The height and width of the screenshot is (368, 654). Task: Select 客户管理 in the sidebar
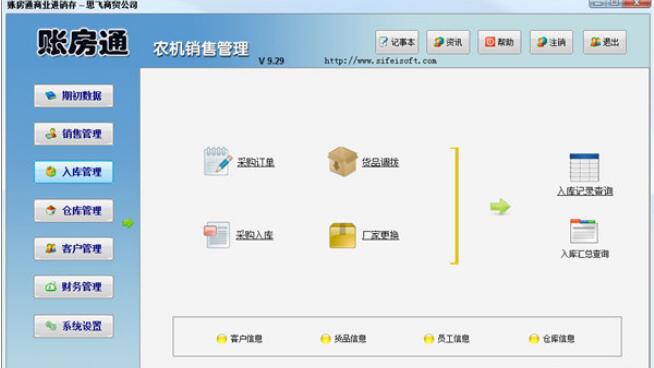click(73, 249)
